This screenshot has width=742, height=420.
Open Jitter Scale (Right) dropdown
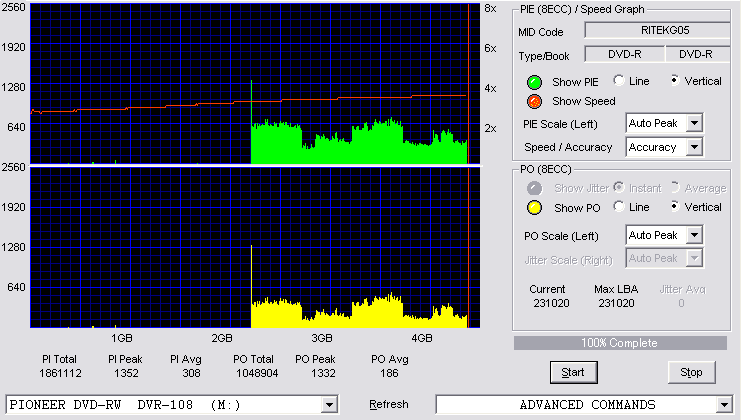point(694,258)
